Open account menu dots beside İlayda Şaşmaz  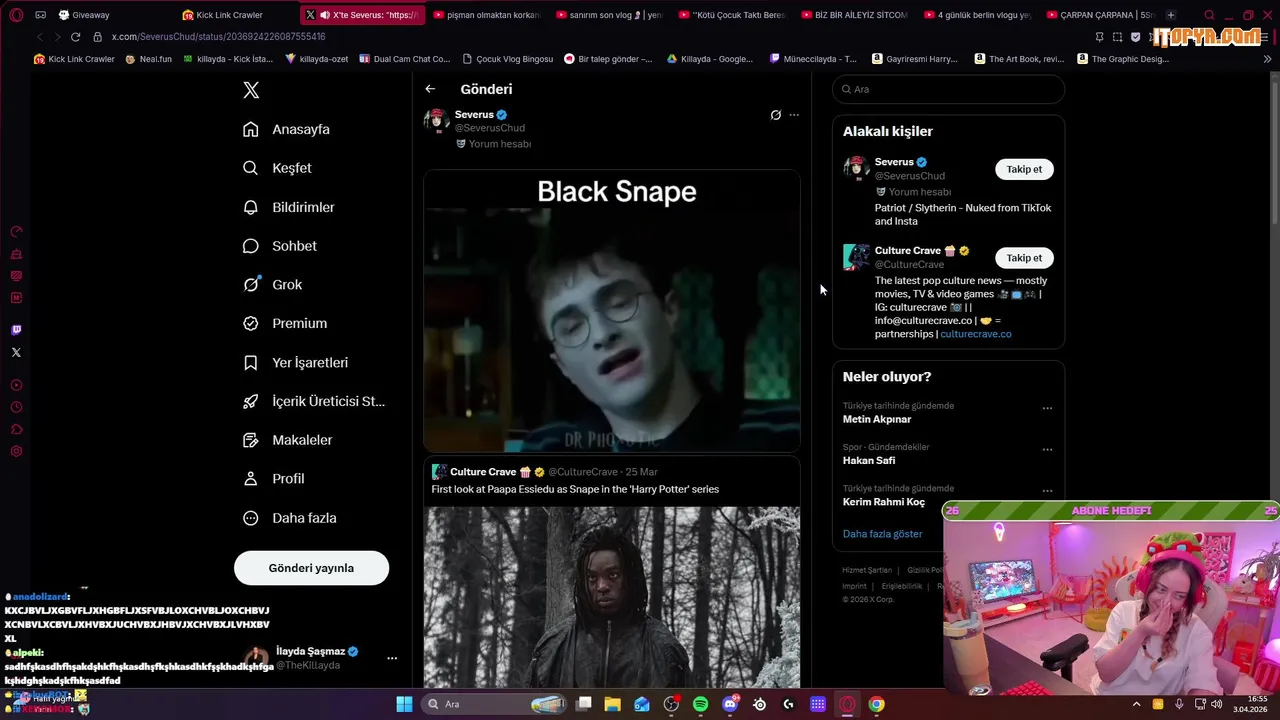point(392,658)
